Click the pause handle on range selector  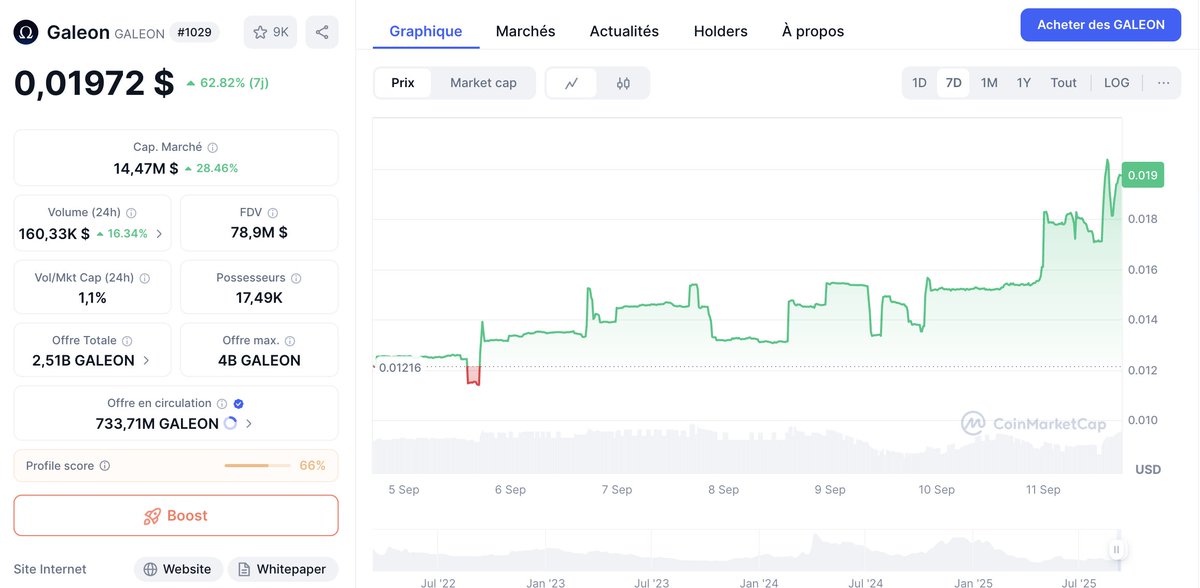[x=1116, y=549]
